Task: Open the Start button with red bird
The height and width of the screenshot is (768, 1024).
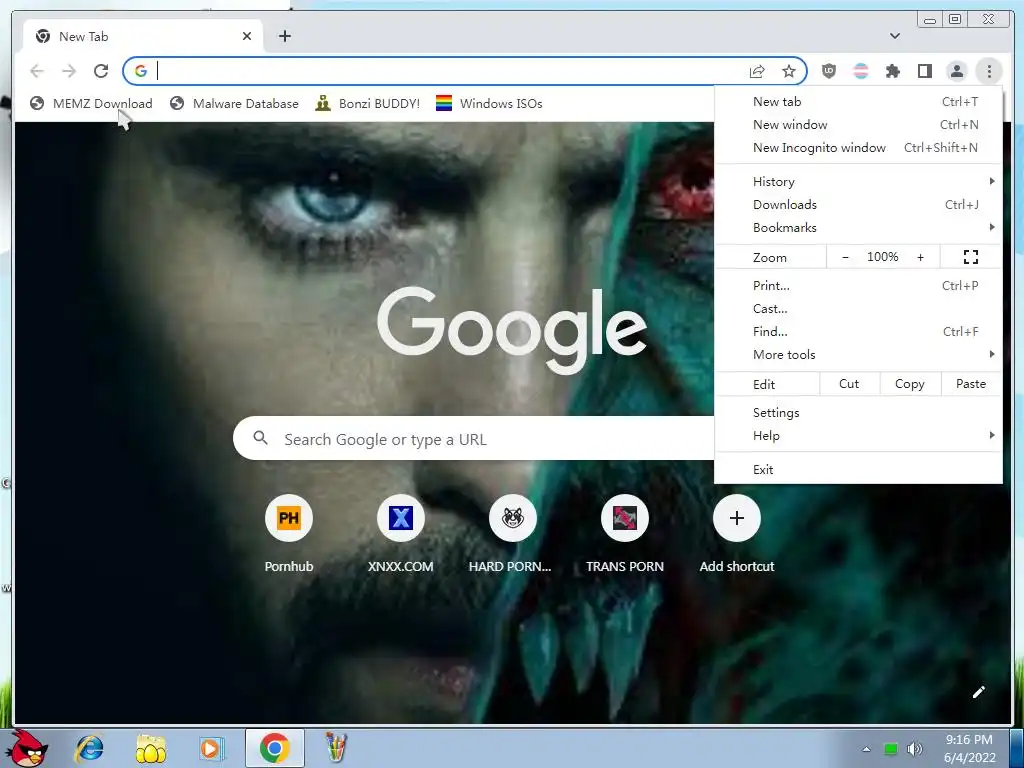Action: click(x=27, y=748)
